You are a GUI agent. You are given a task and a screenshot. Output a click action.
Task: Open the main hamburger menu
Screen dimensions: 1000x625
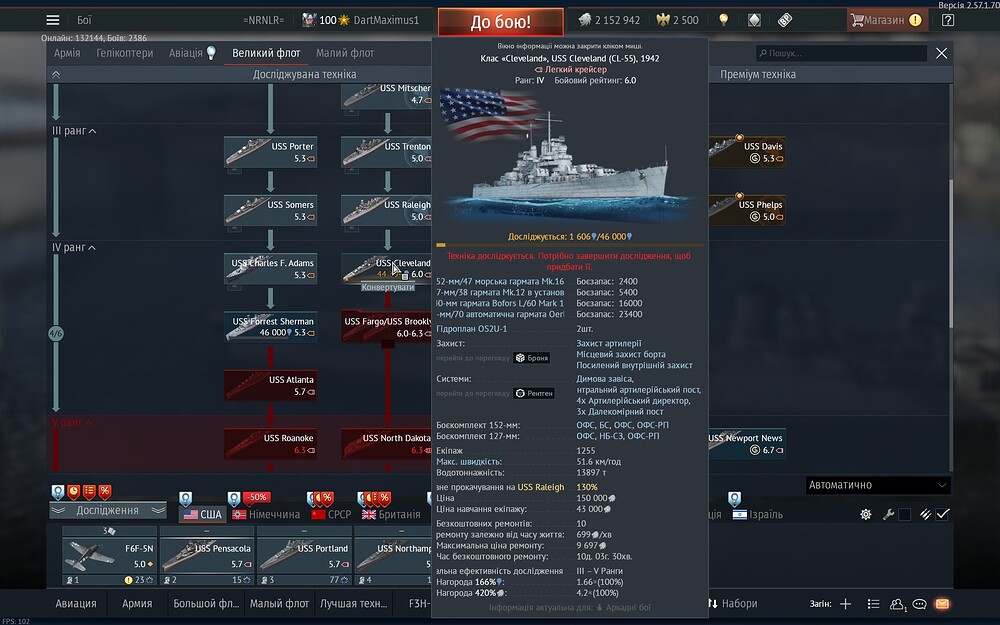(53, 20)
